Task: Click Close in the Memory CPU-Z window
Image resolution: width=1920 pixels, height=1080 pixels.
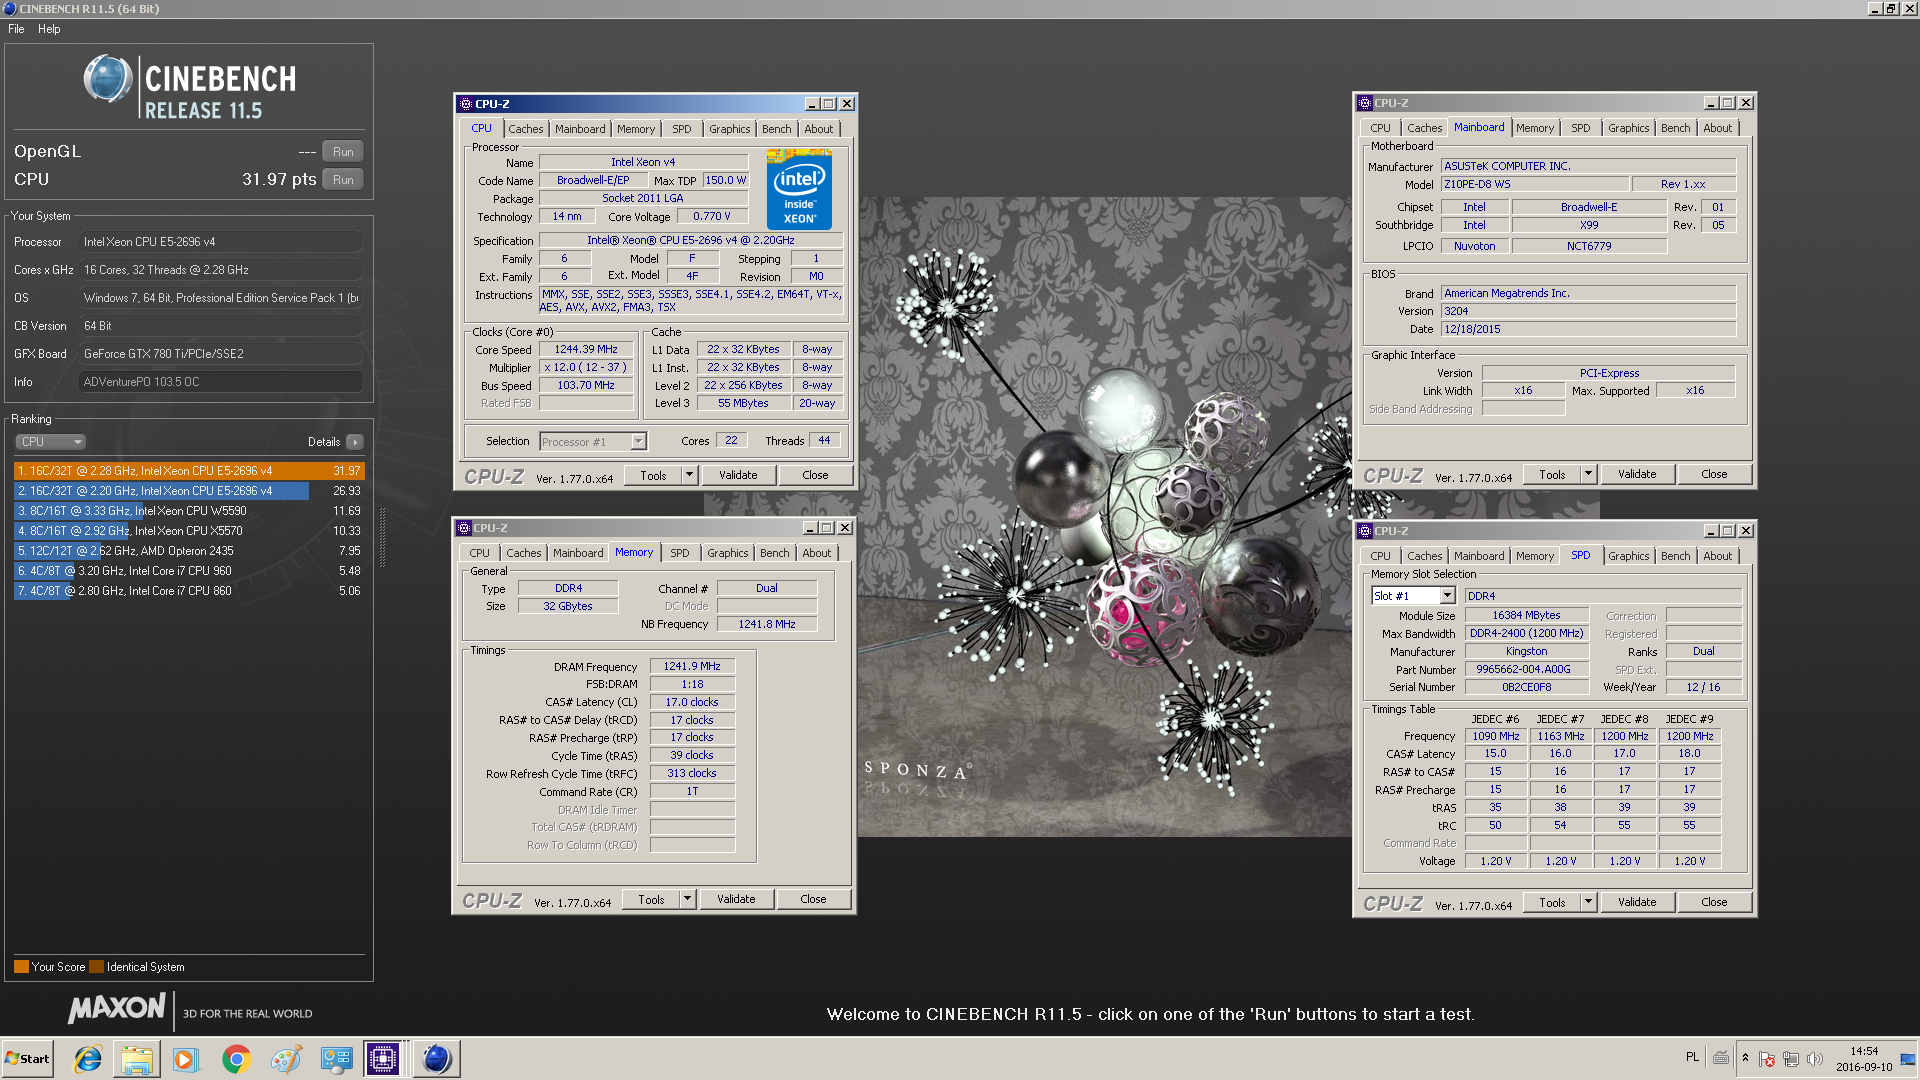Action: 813,899
